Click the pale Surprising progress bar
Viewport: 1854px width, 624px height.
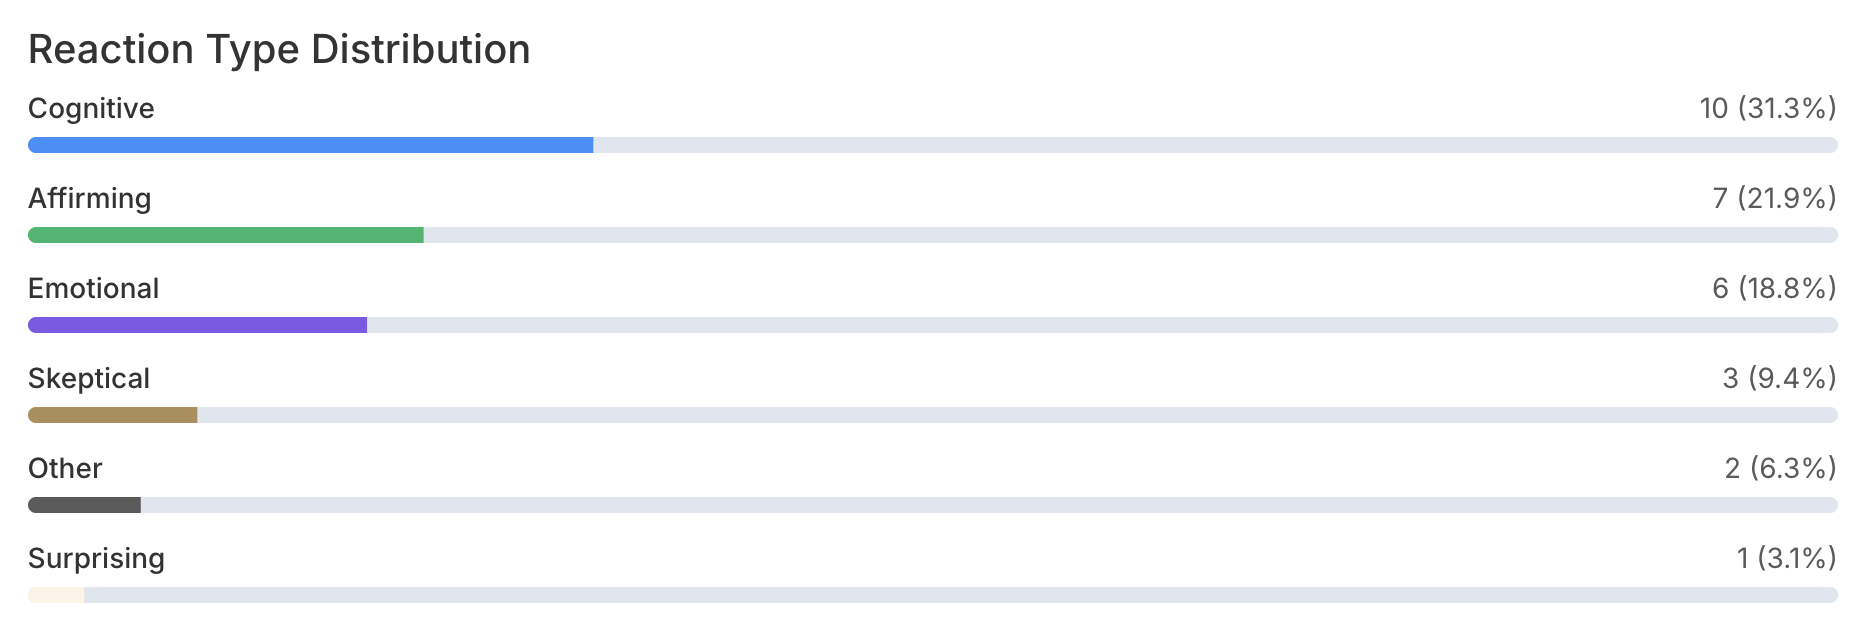coord(56,595)
